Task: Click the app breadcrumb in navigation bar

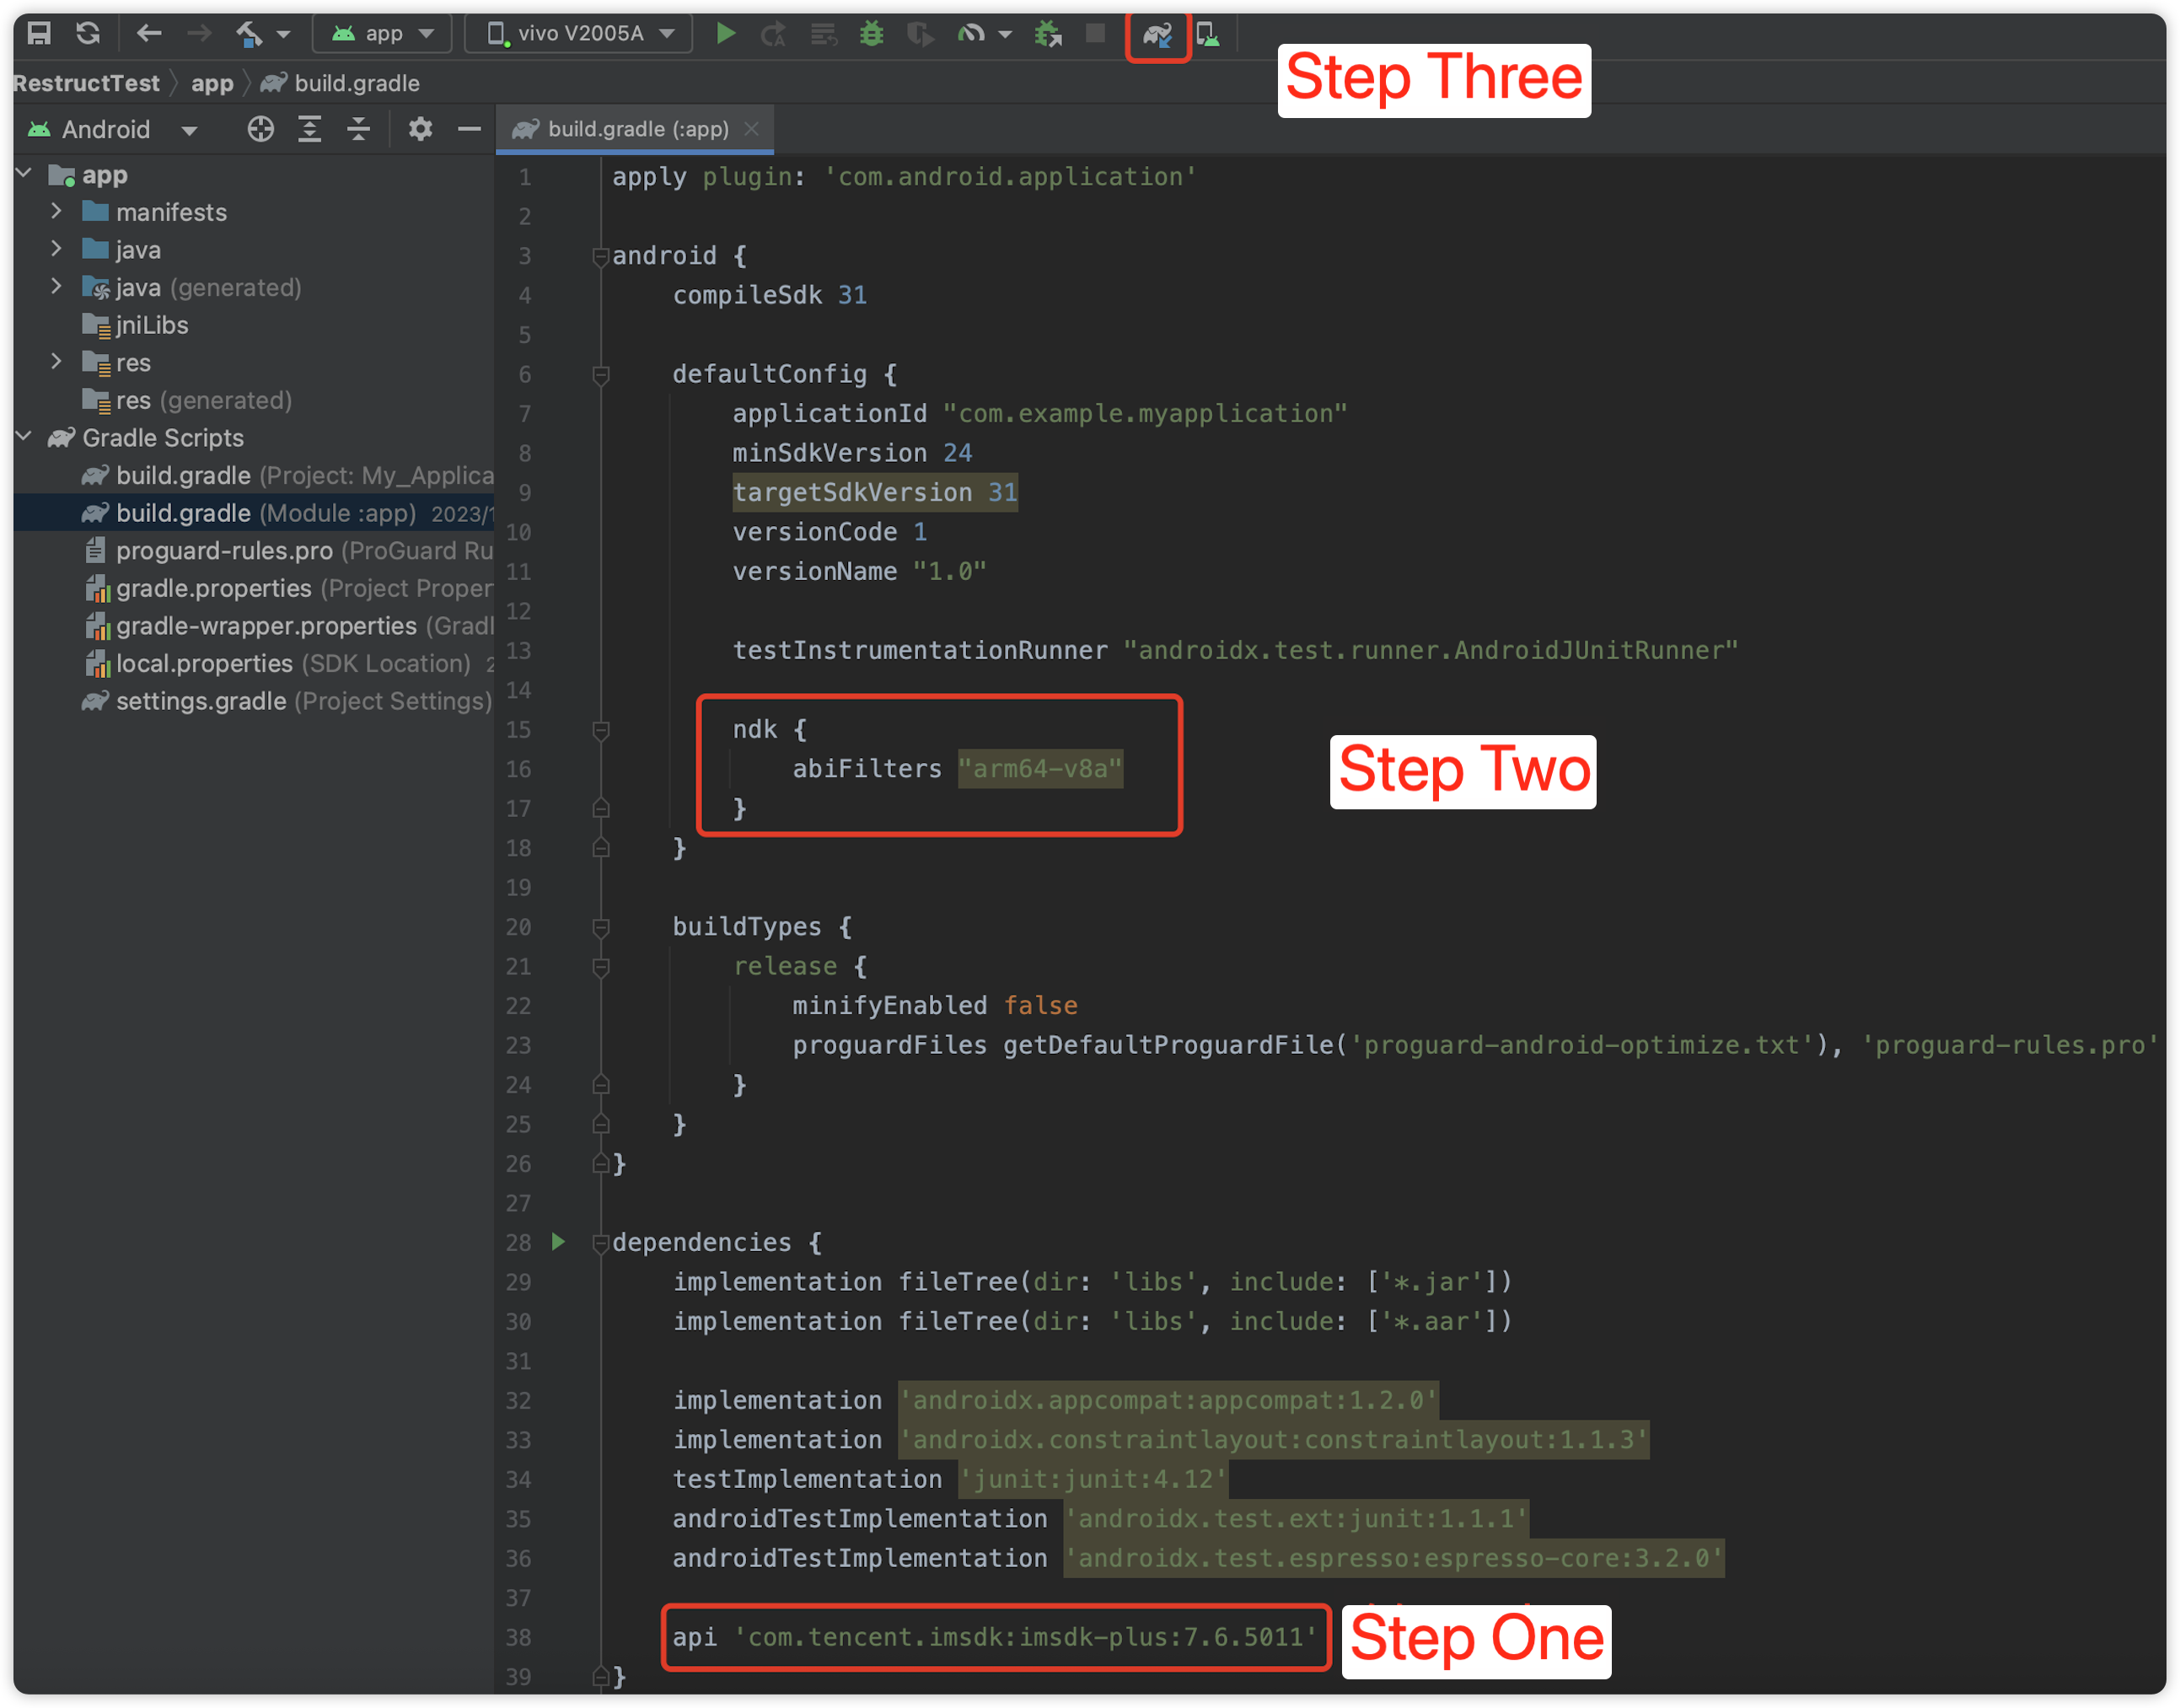Action: pyautogui.click(x=212, y=83)
